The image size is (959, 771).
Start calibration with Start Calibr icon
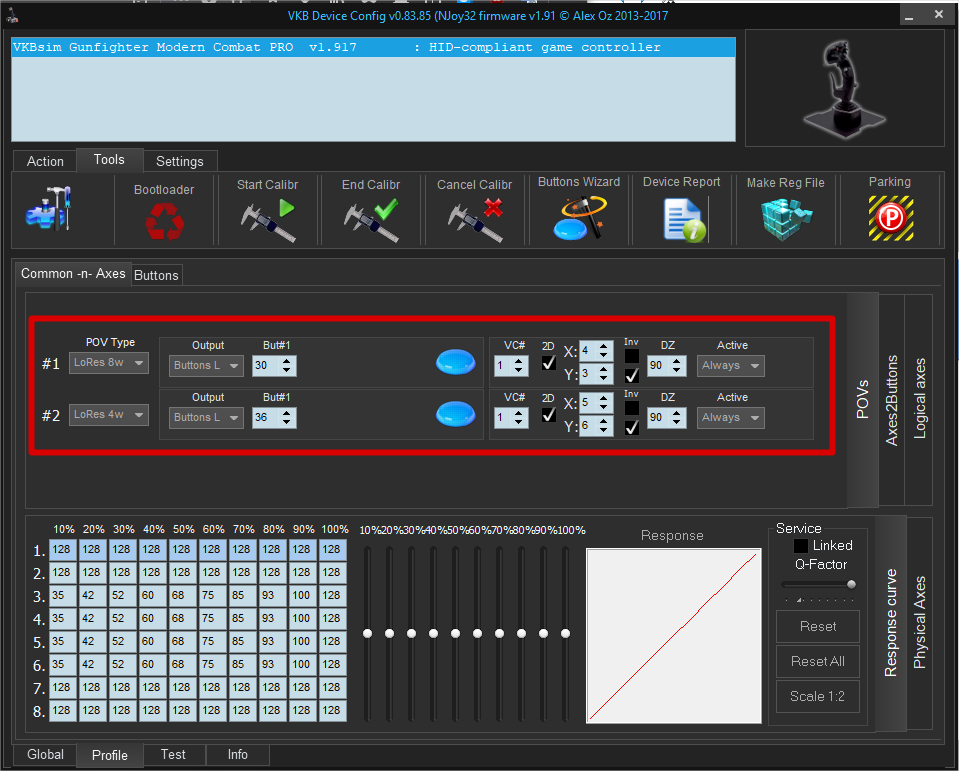268,220
